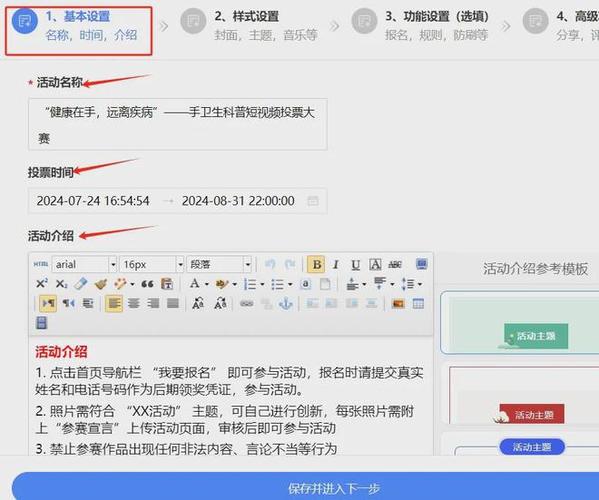Set left-to-right text direction

coord(48,304)
